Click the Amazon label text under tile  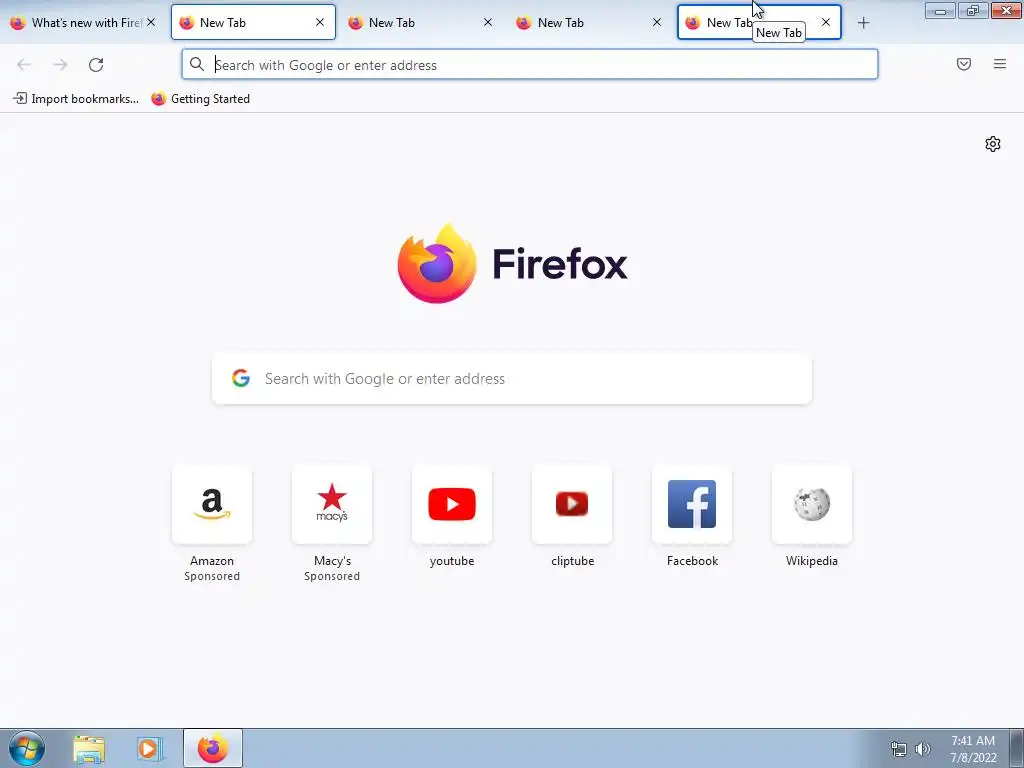(x=212, y=561)
